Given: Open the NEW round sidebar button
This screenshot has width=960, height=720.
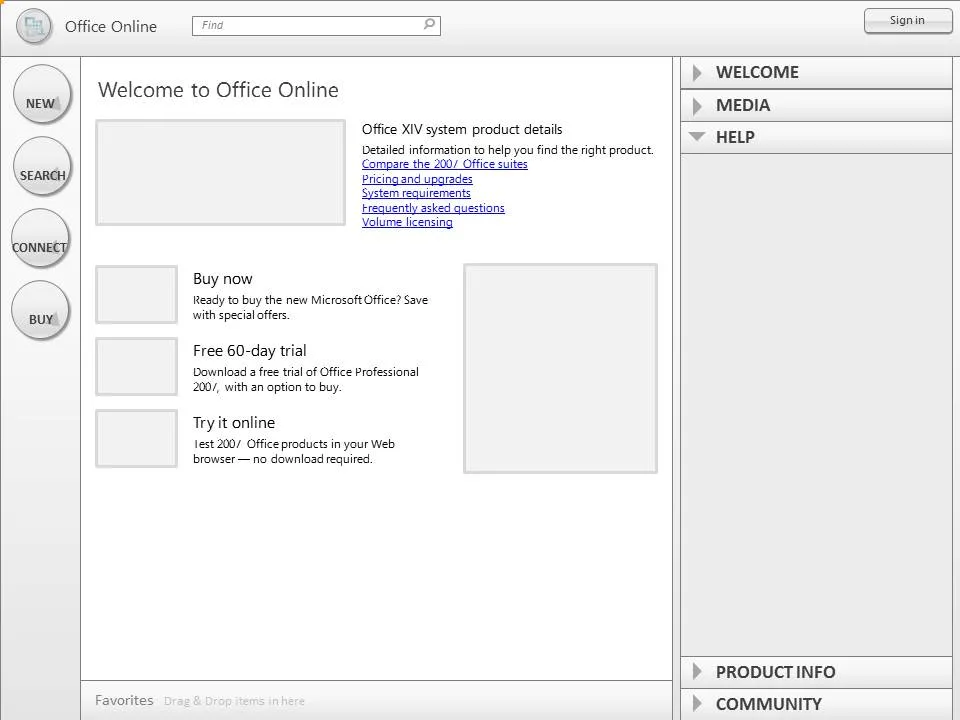Looking at the screenshot, I should tap(42, 94).
